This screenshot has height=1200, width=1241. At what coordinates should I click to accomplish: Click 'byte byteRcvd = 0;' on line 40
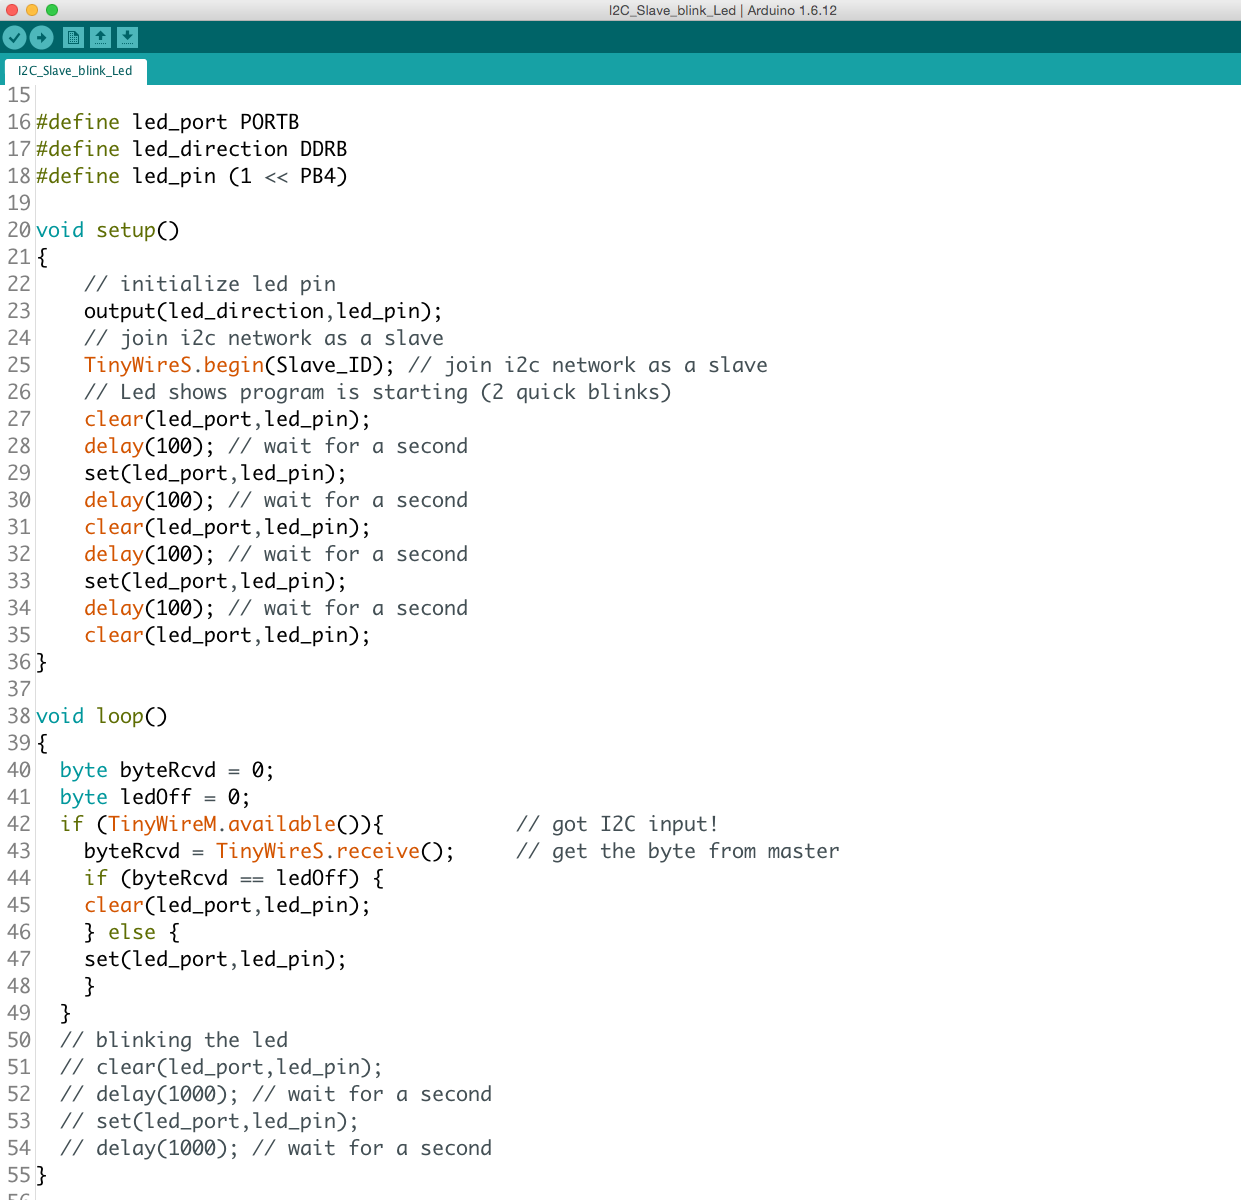pos(167,770)
